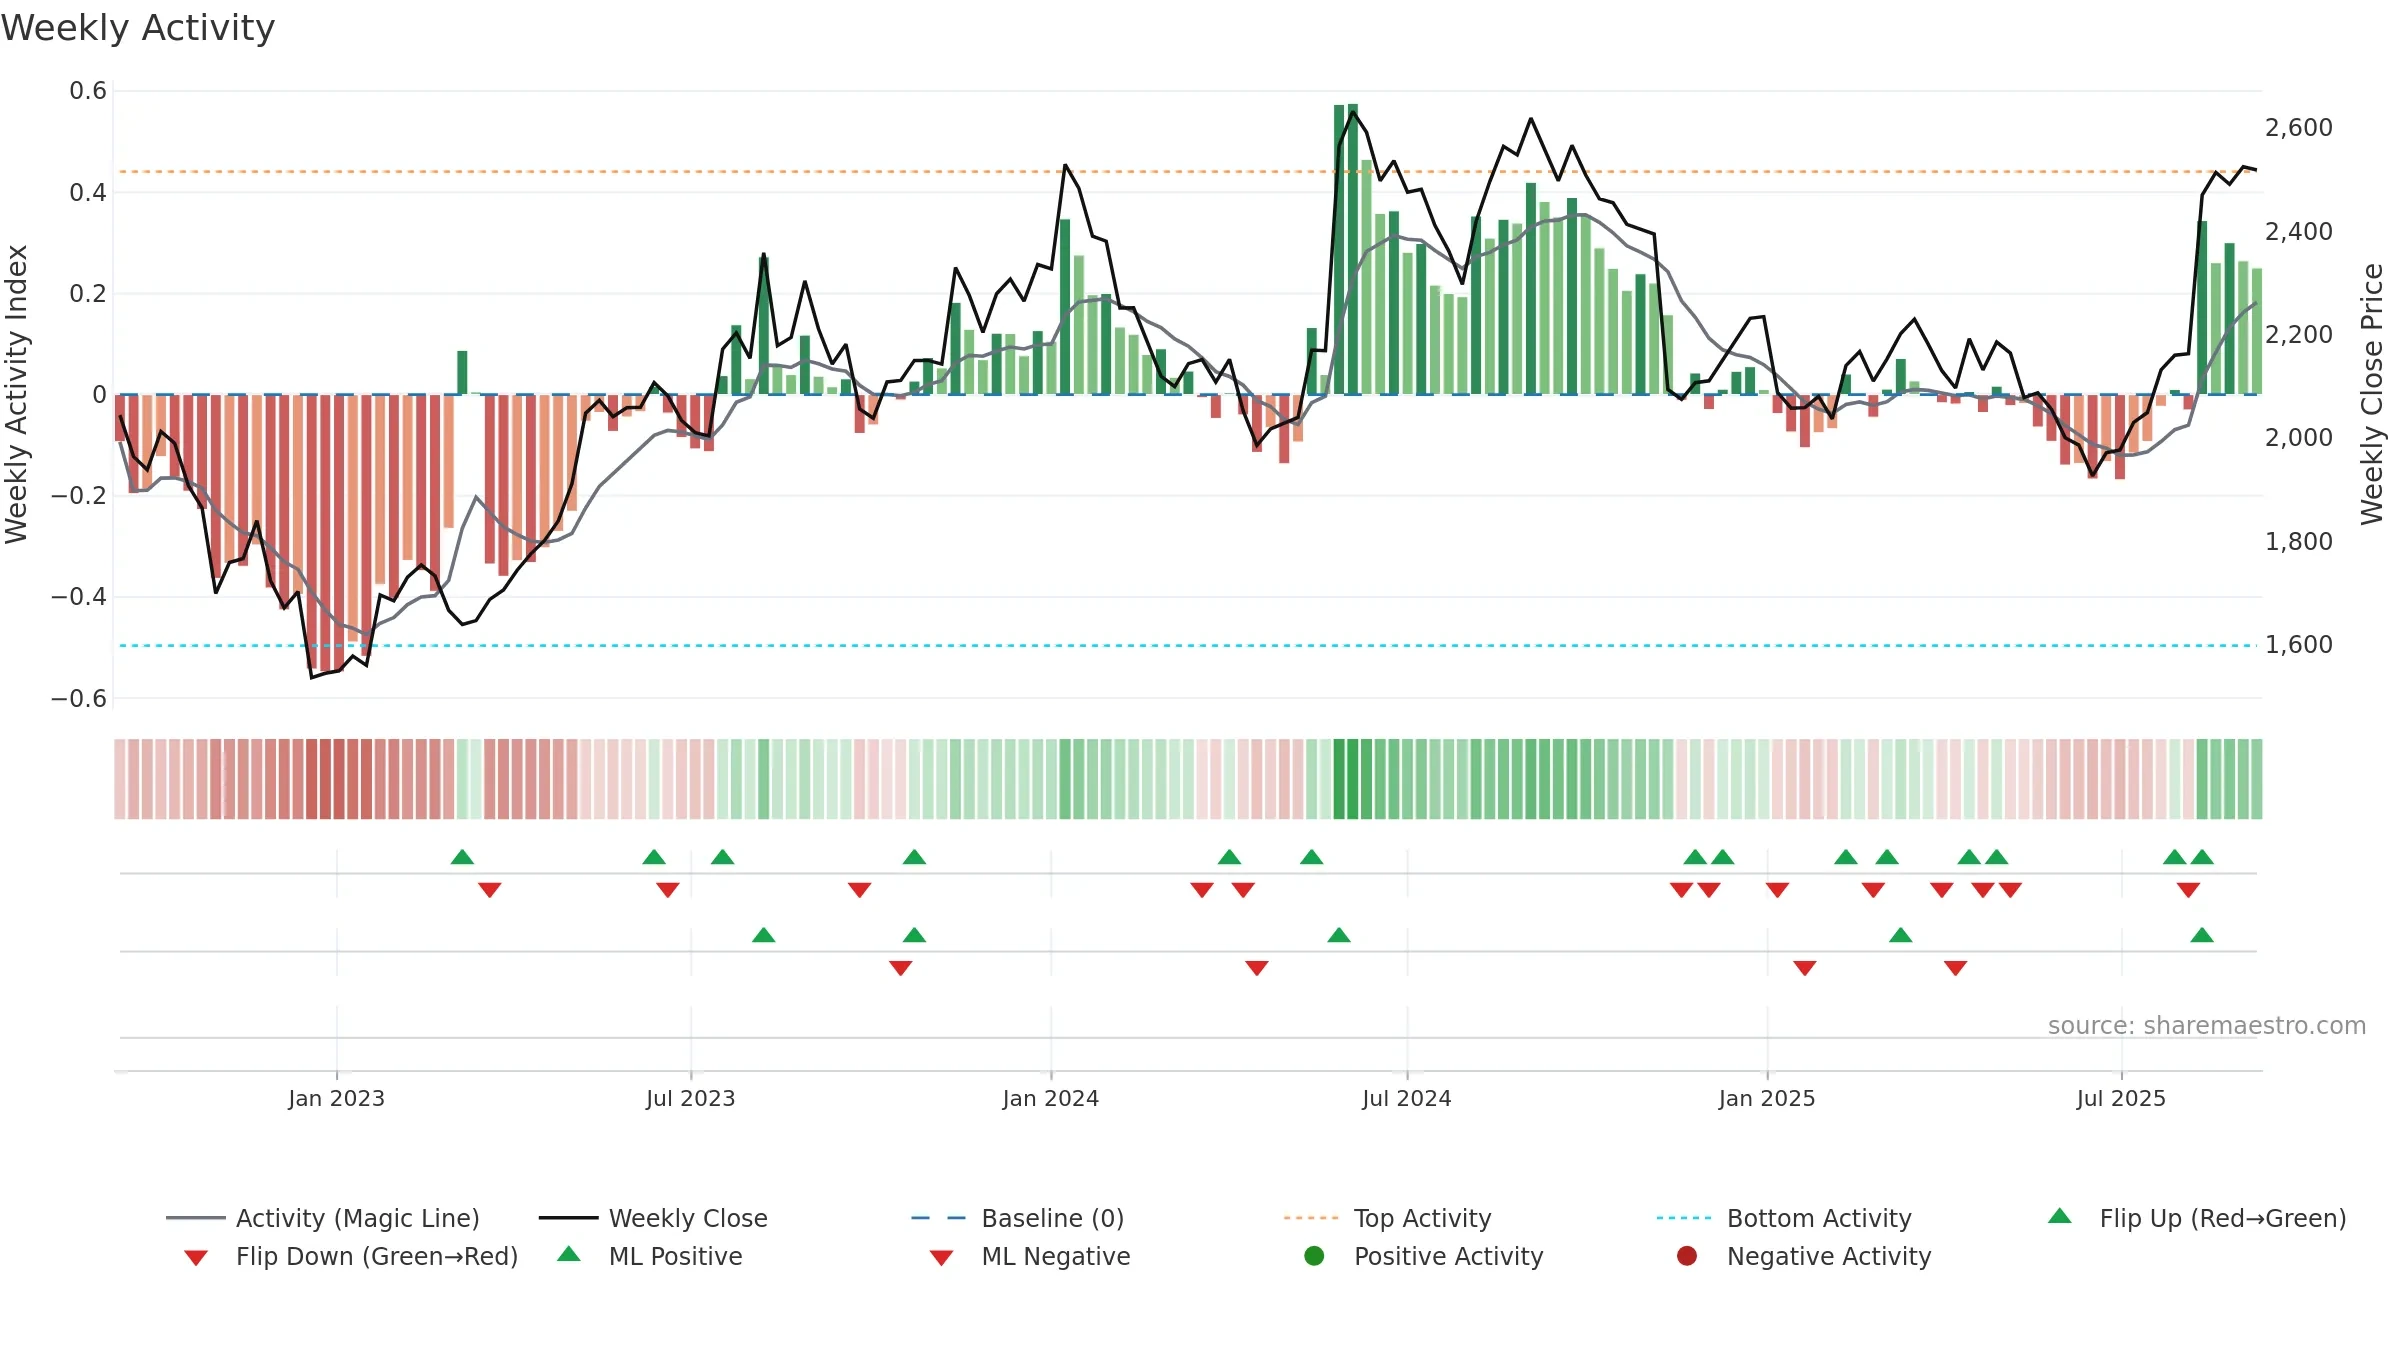This screenshot has height=1350, width=2400.
Task: Click the Jul 2024 axis label
Action: point(1406,1098)
